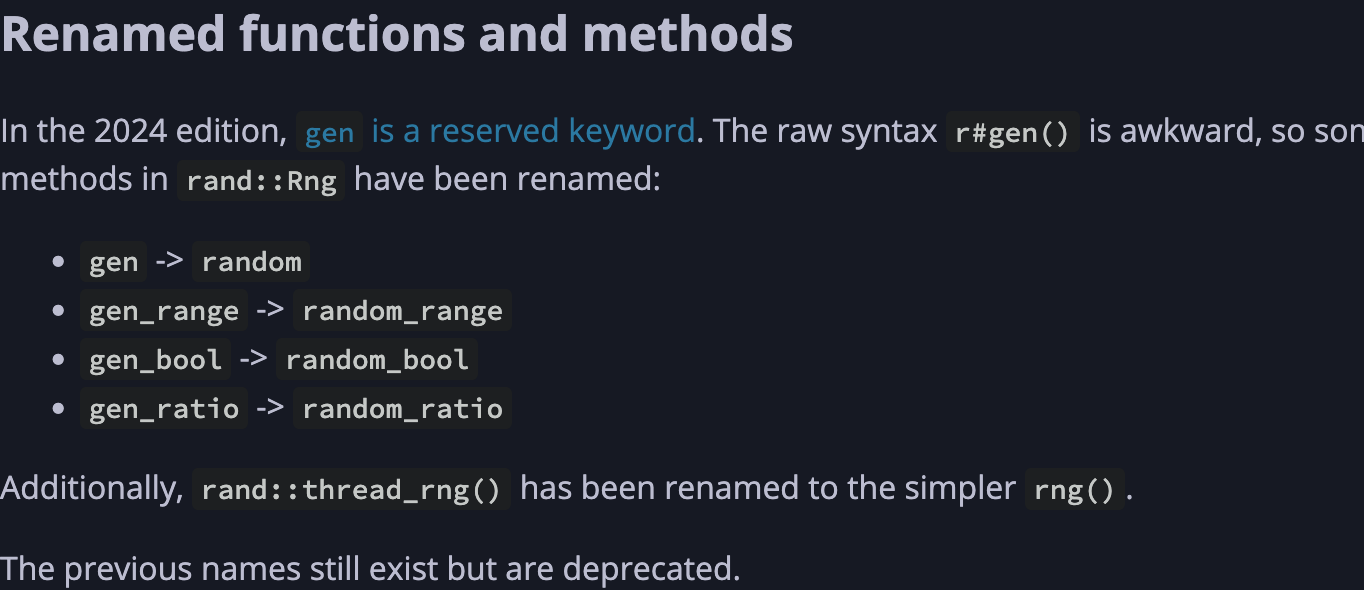
Task: Click the r#gen() inline code snippet
Action: coord(1012,133)
